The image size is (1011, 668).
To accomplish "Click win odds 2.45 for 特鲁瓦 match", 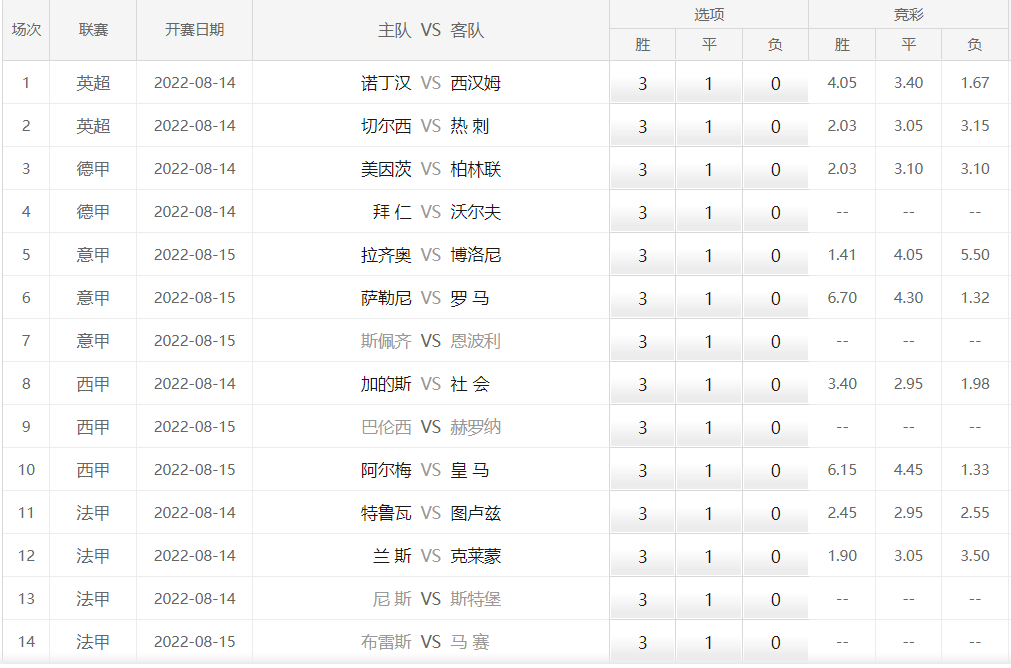I will (842, 513).
